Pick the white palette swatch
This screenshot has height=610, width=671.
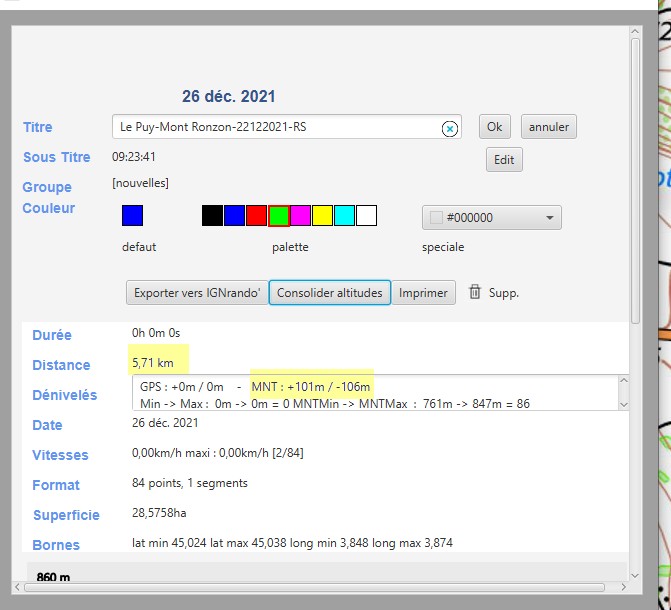366,216
